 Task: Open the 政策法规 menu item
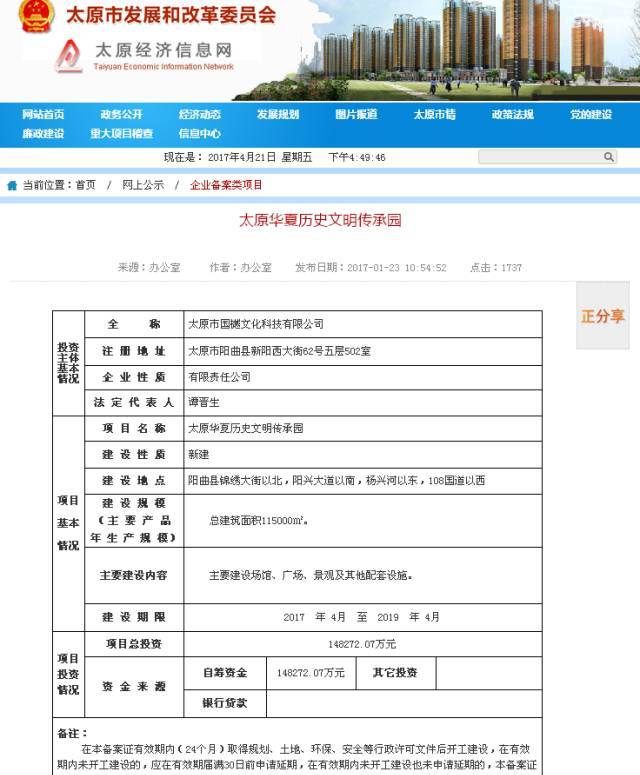point(512,115)
